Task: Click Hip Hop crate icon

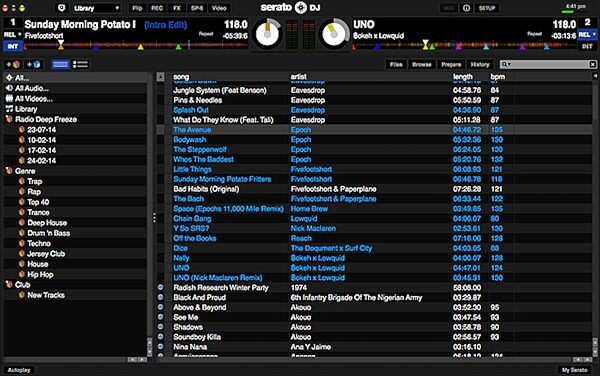Action: 22,274
